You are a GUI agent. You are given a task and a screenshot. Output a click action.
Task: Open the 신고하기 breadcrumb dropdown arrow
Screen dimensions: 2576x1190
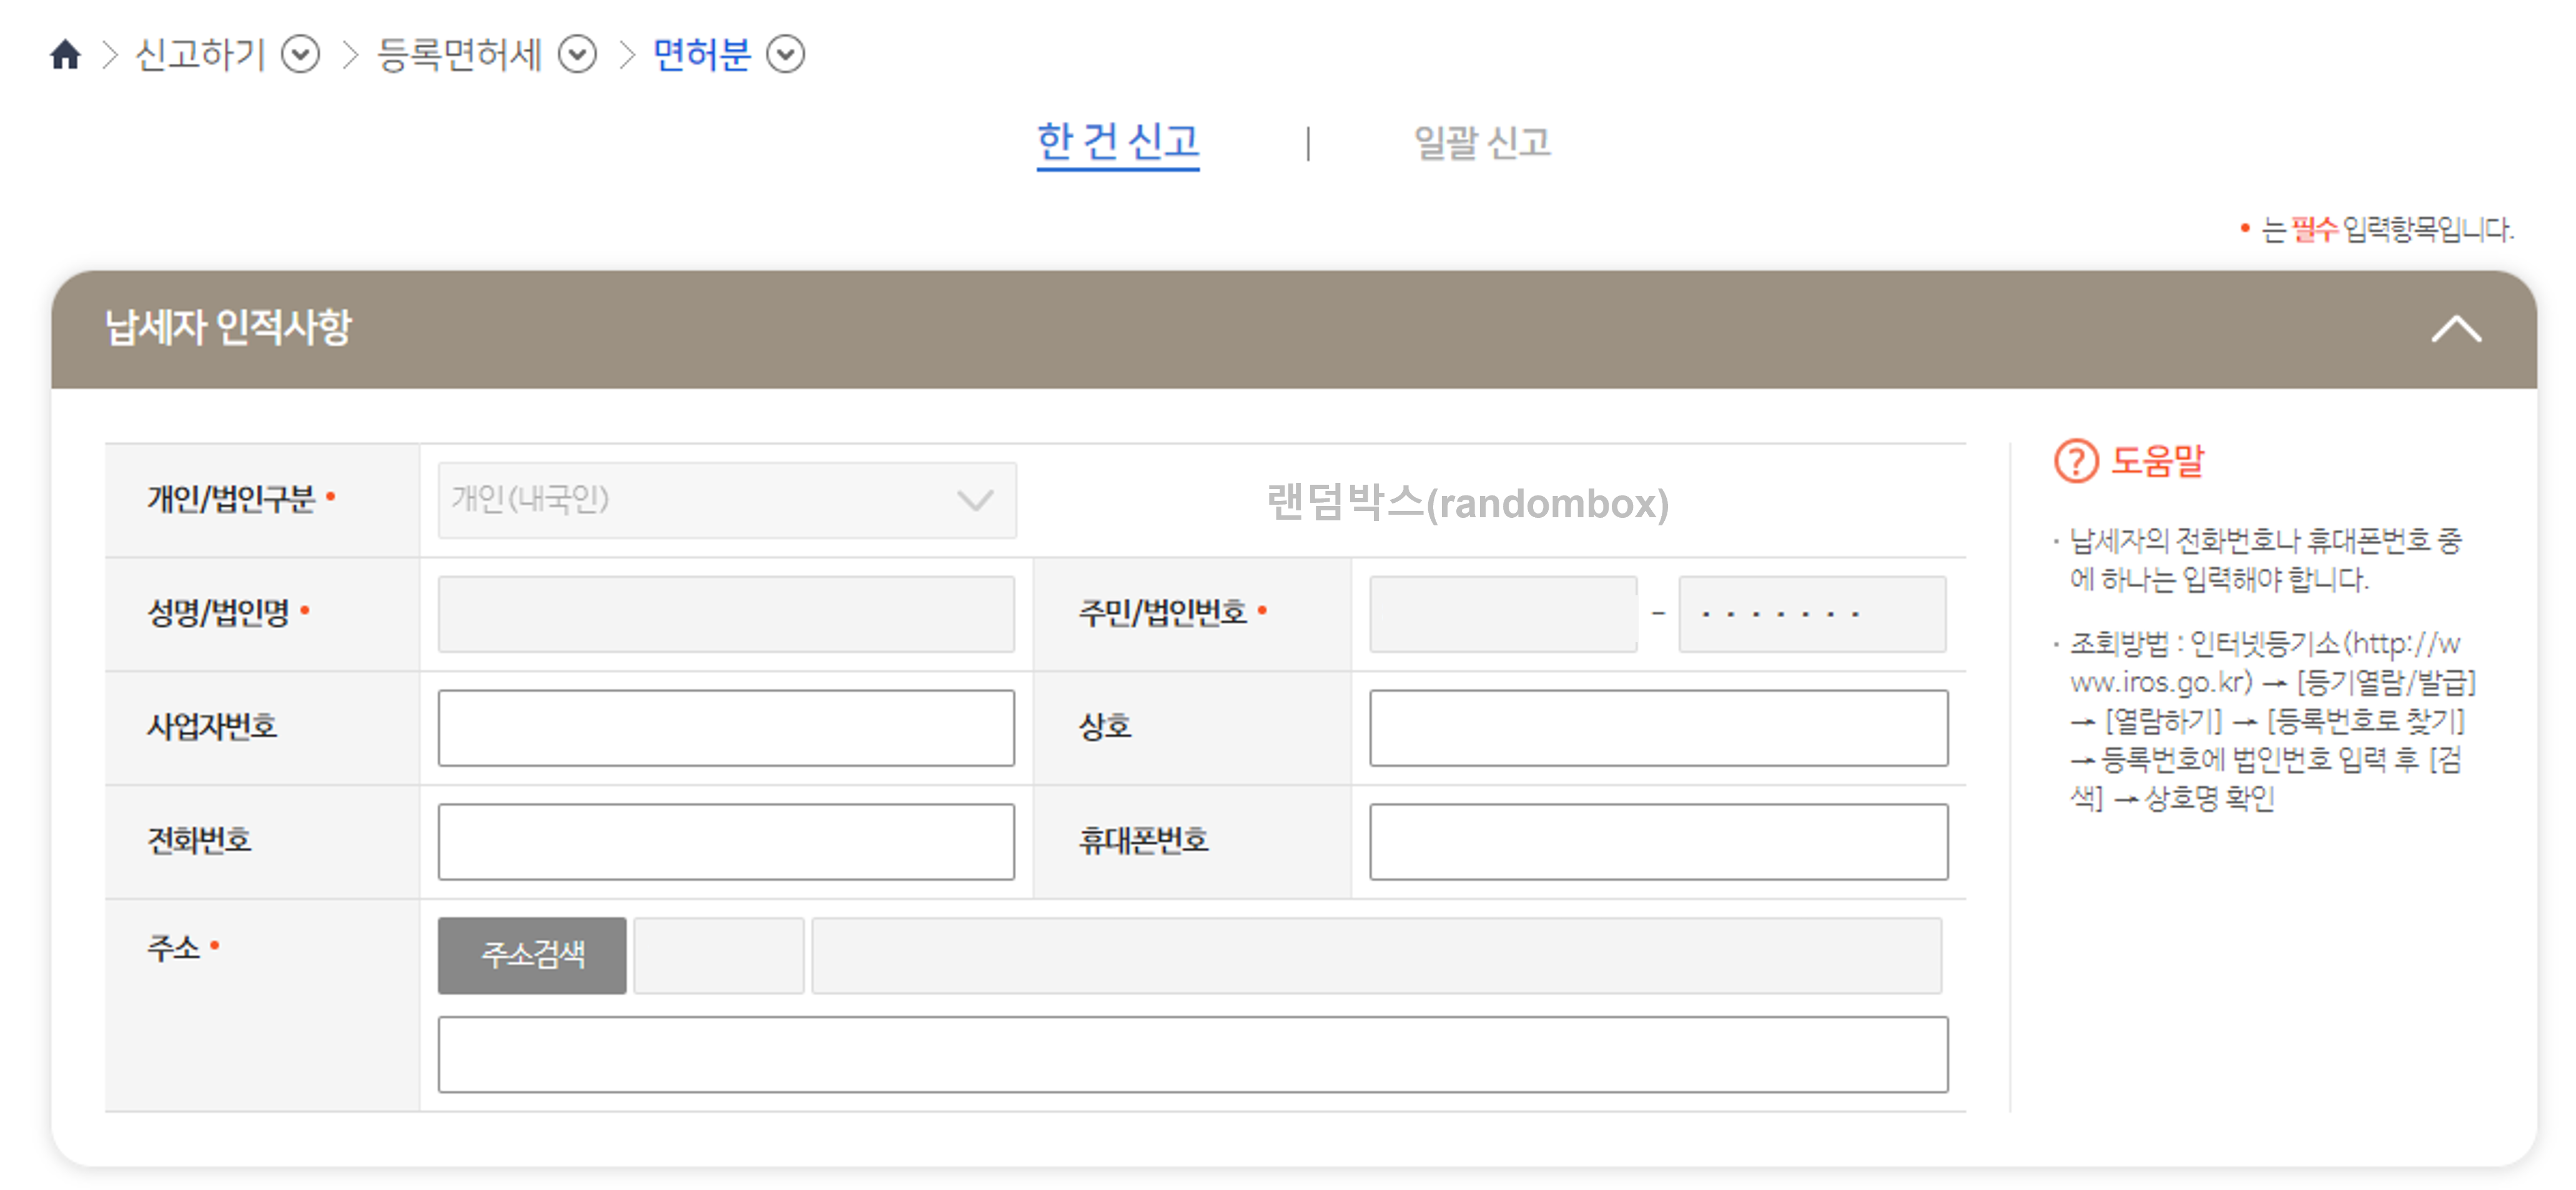pyautogui.click(x=300, y=54)
